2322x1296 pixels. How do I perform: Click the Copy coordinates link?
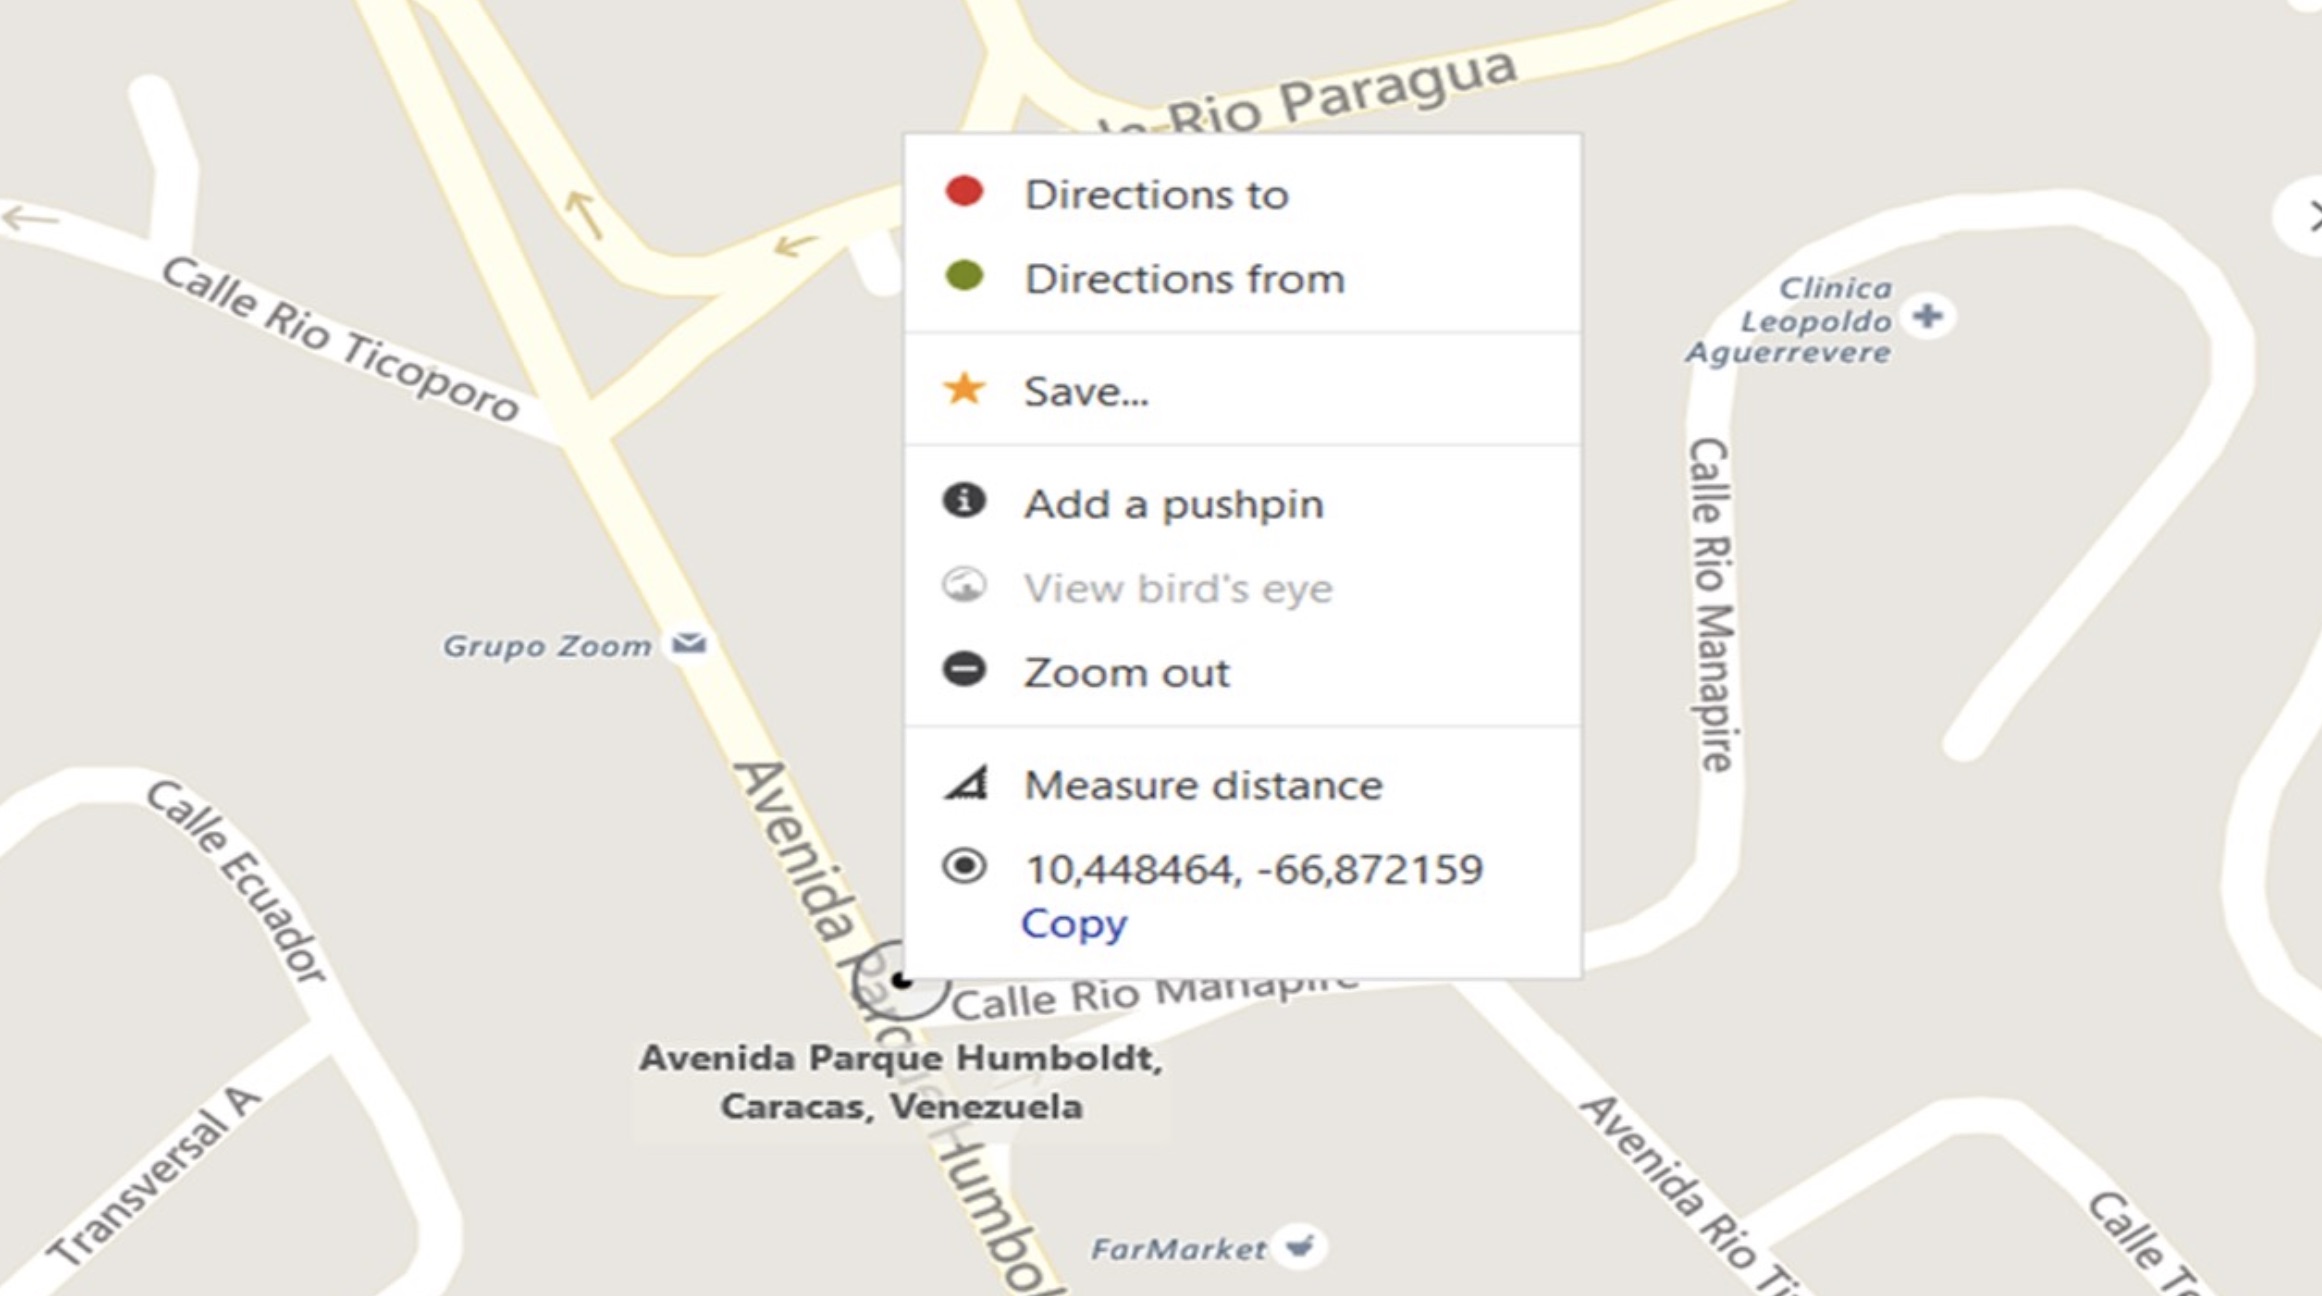[1073, 924]
